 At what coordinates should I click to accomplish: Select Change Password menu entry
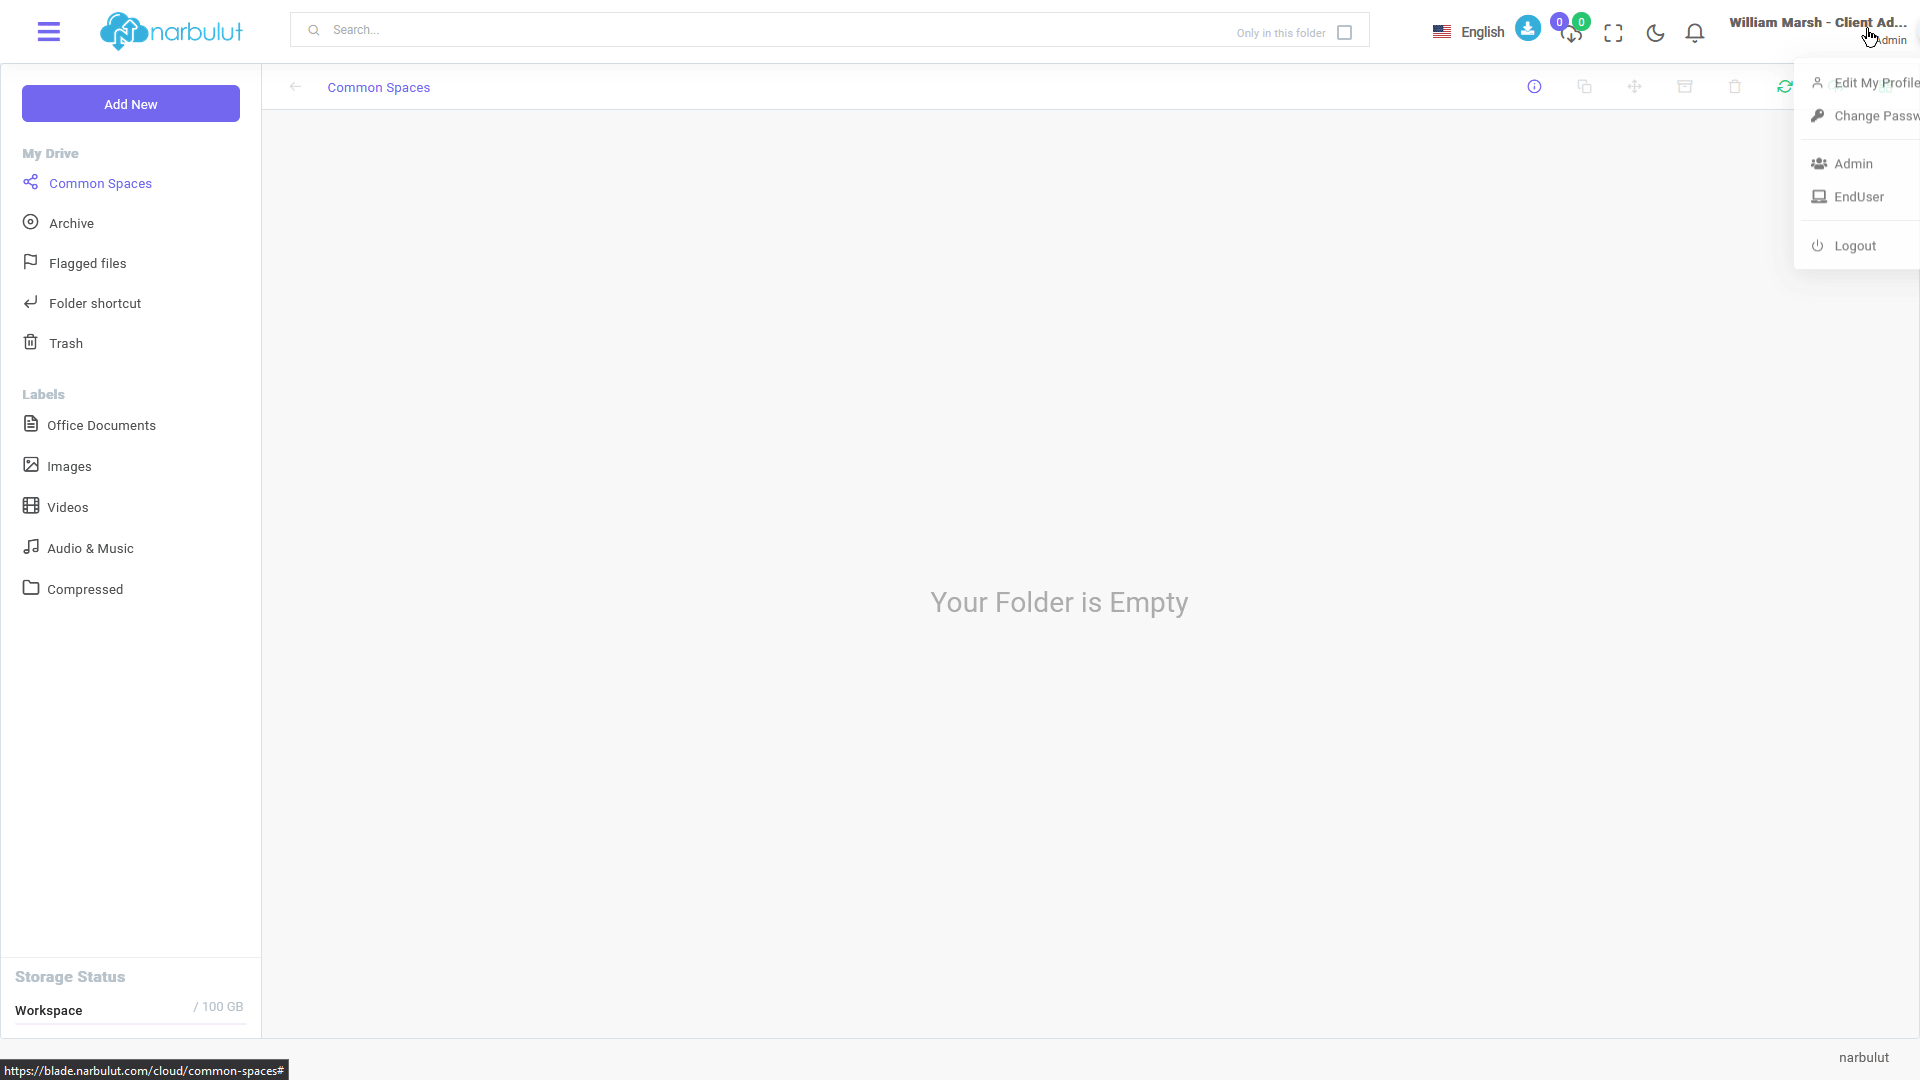(x=1866, y=116)
